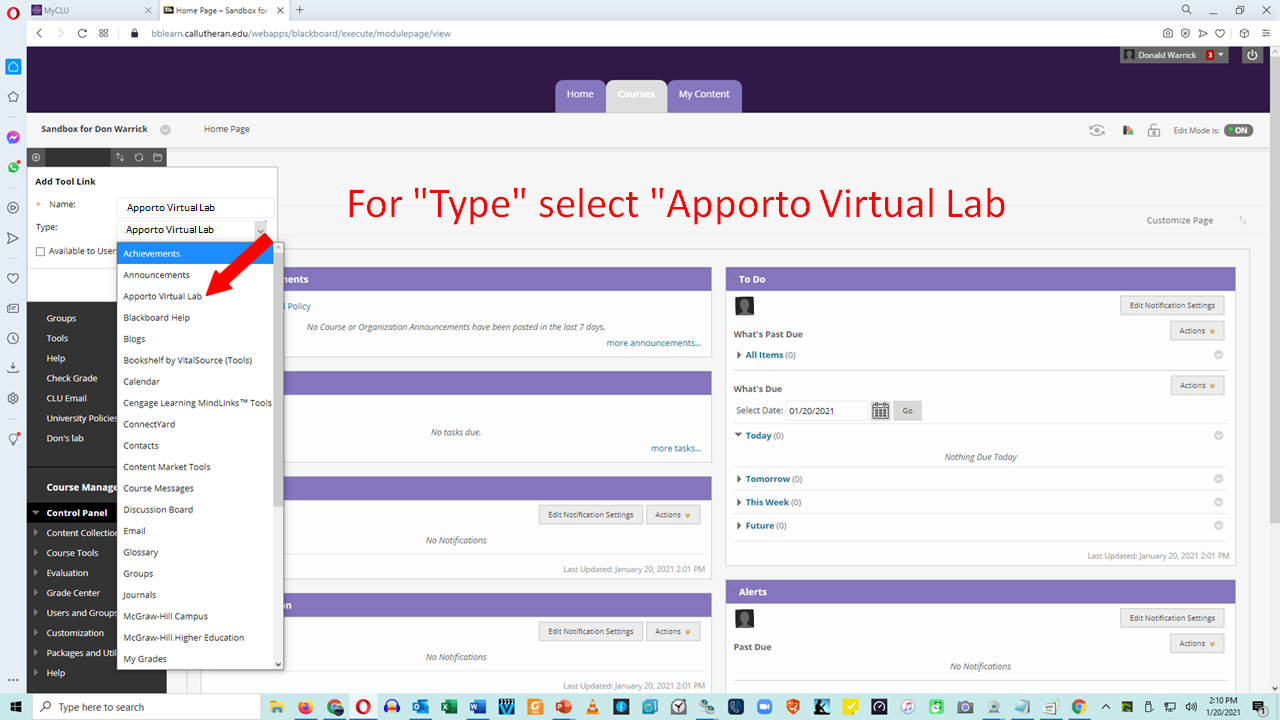Click Edit Notification Settings in Alerts

tap(1172, 618)
